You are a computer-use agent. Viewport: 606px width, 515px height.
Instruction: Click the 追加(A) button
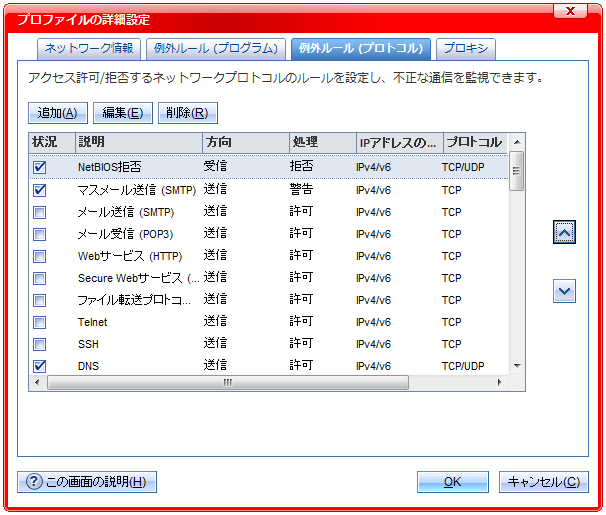[x=59, y=113]
